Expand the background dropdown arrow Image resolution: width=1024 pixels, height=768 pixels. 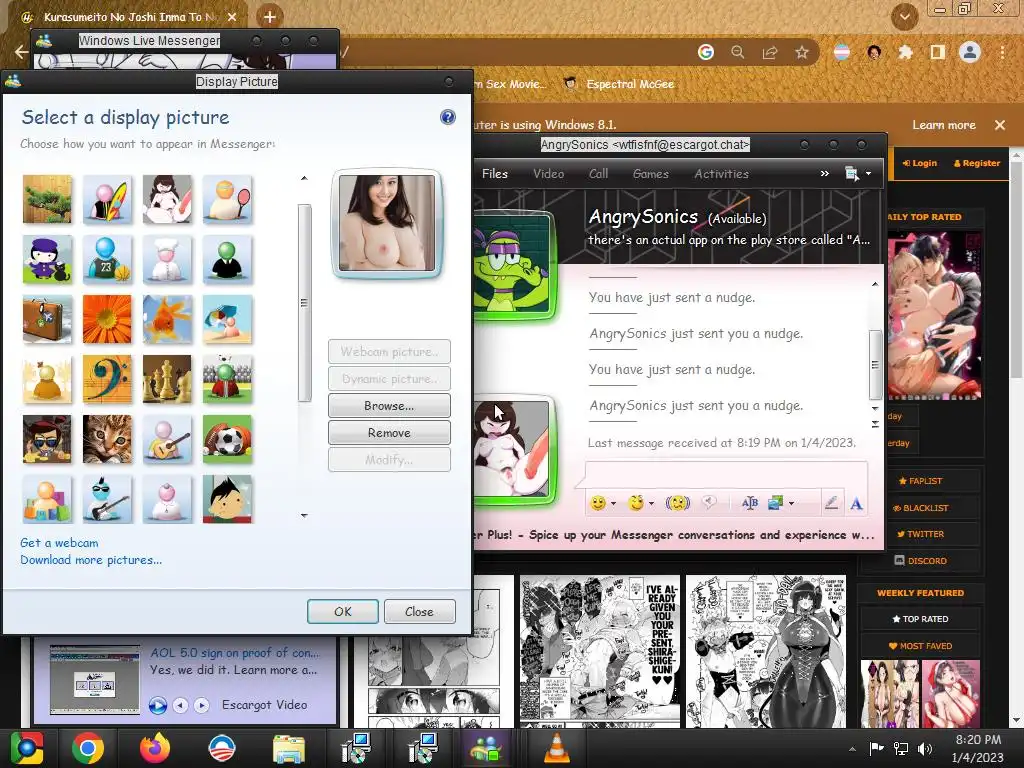coord(792,503)
